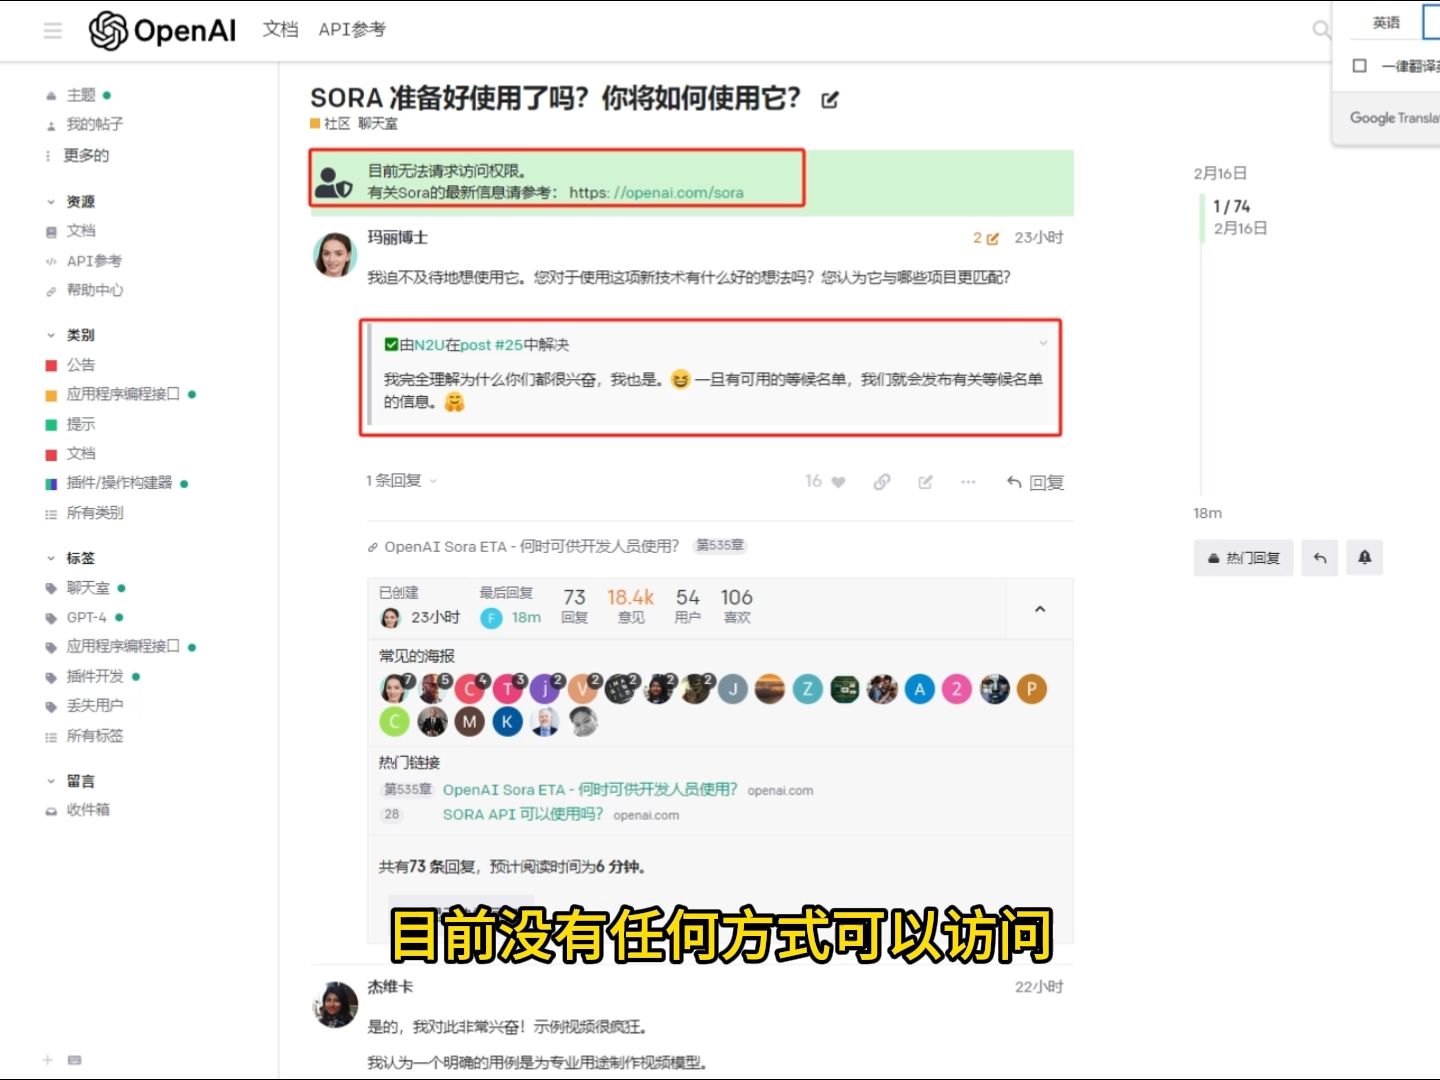The height and width of the screenshot is (1080, 1440).
Task: Click the OpenAI logo
Action: click(162, 30)
